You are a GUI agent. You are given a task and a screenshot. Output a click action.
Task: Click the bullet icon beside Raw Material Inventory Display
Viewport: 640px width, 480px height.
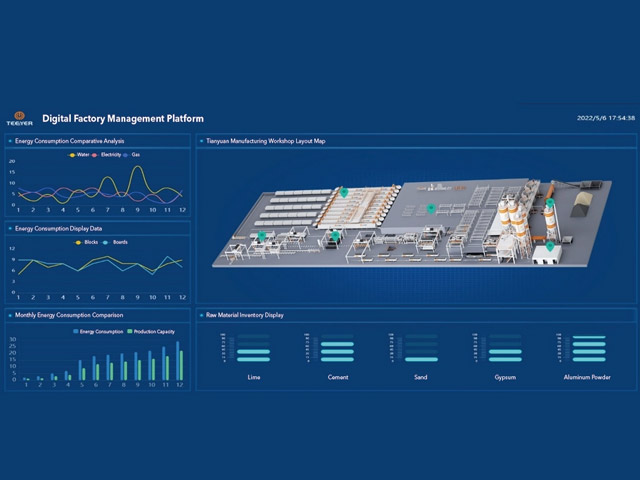click(203, 315)
